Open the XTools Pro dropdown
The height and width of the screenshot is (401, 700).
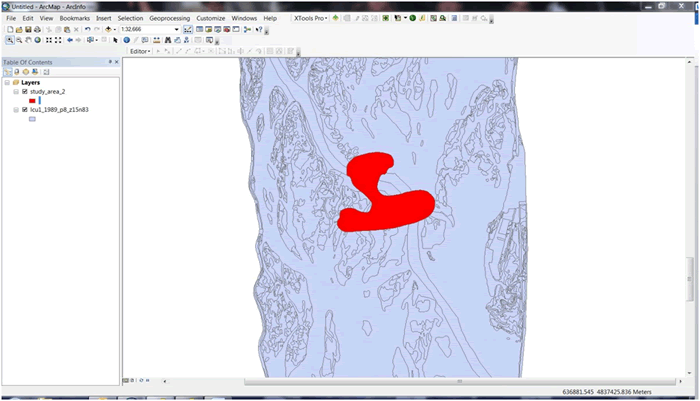tap(311, 18)
